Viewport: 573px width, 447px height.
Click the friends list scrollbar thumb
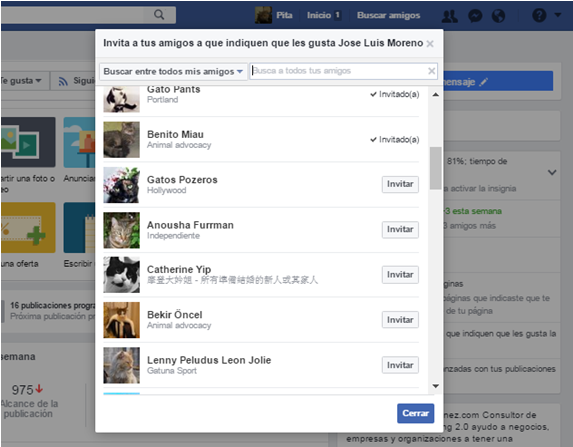point(436,168)
